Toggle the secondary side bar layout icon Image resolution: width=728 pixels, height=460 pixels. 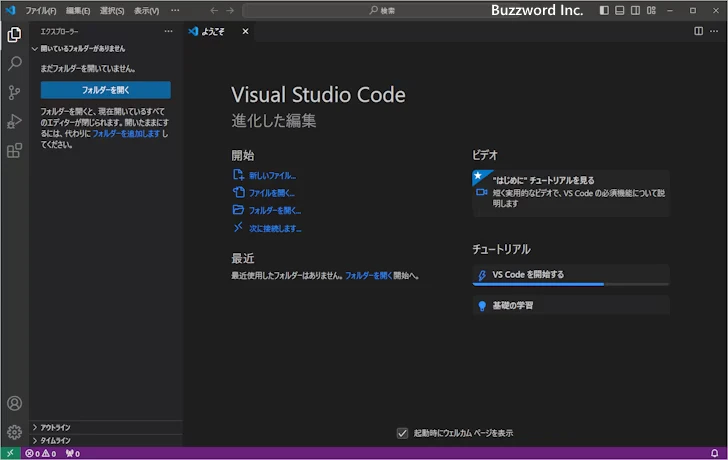coord(635,10)
